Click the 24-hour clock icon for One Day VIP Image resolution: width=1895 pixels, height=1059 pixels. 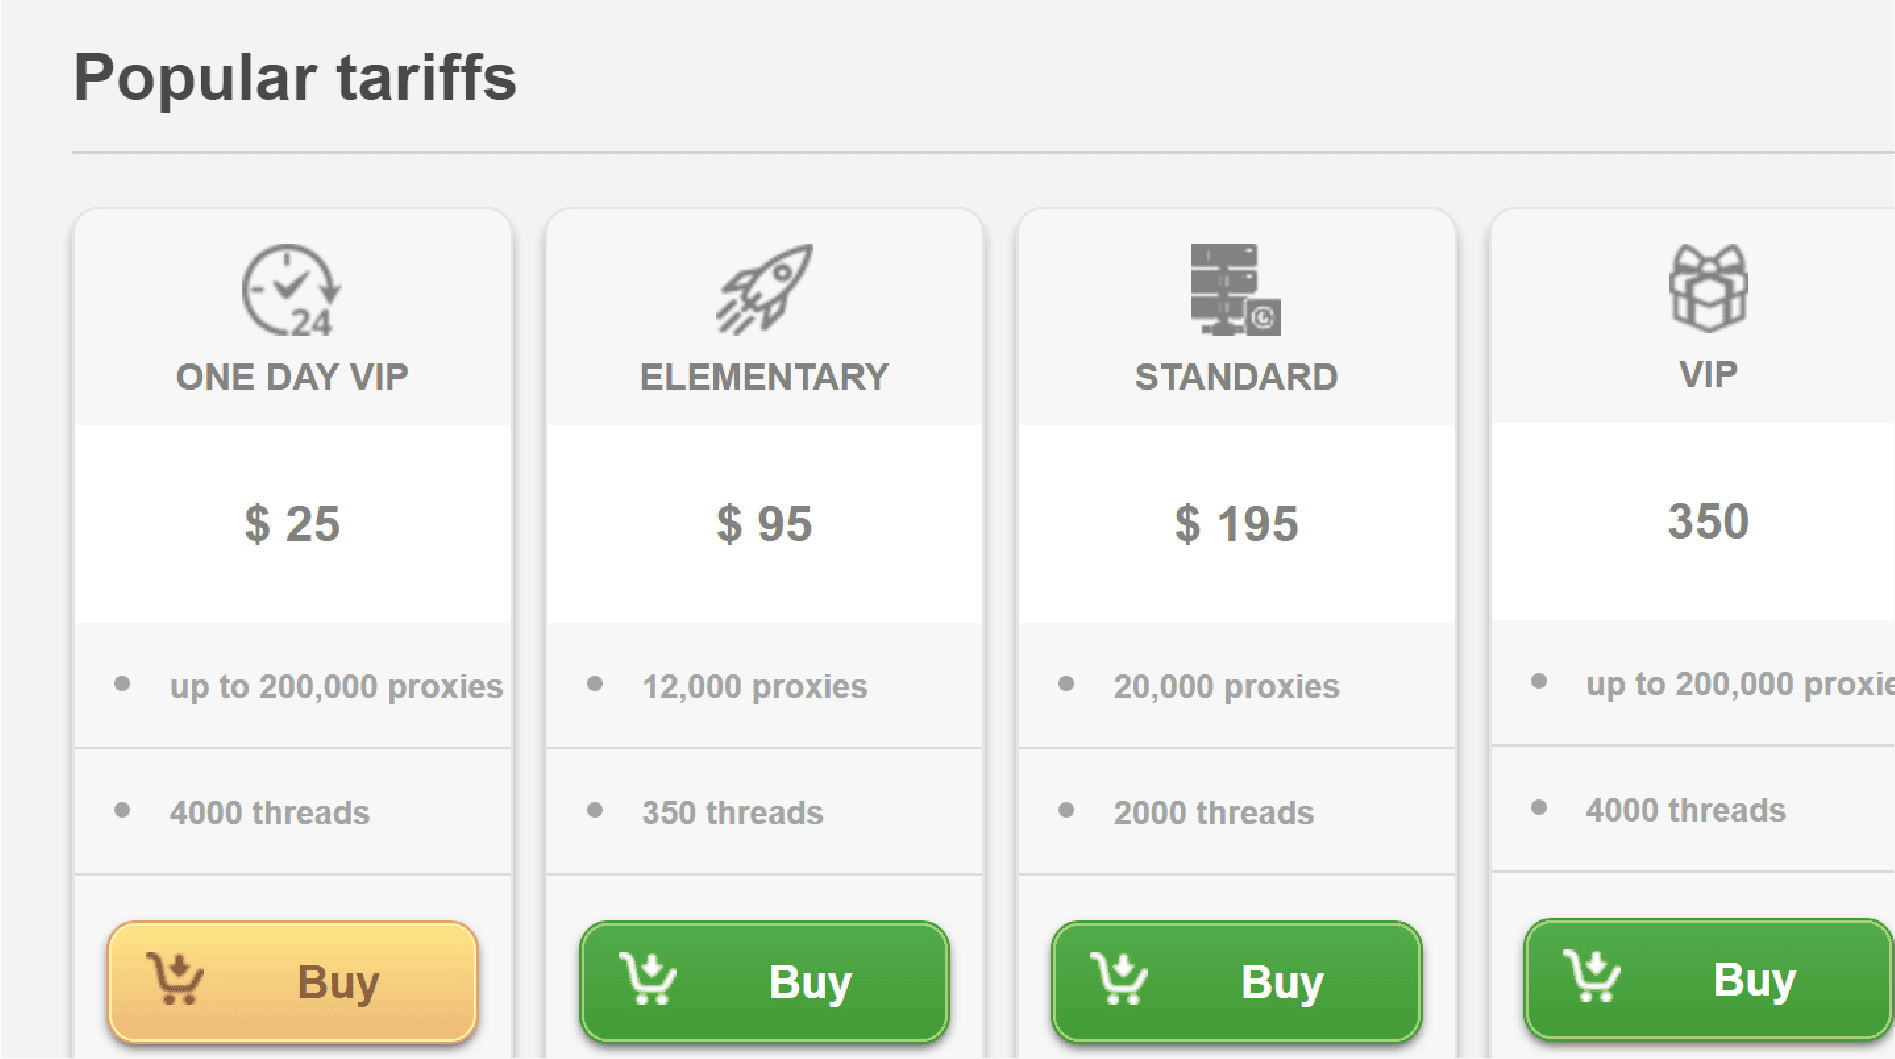tap(291, 290)
